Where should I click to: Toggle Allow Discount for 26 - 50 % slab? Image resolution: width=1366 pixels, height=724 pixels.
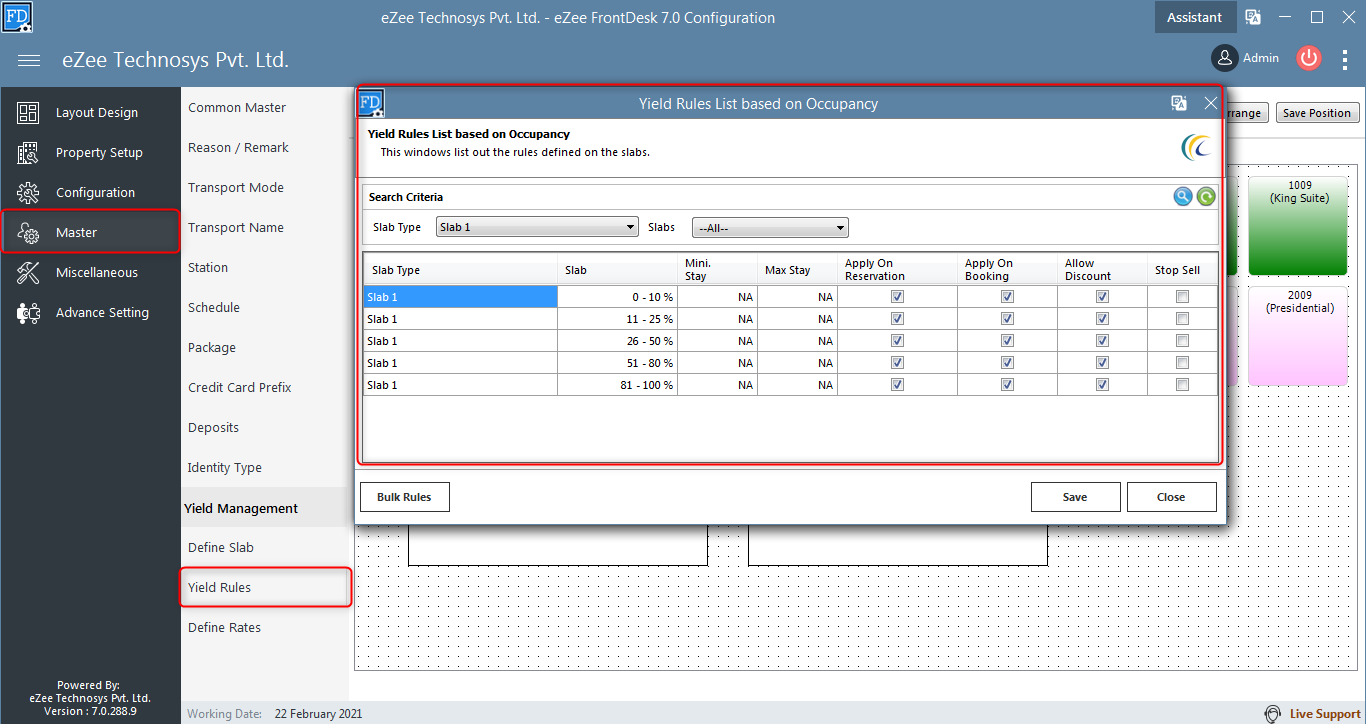point(1102,341)
